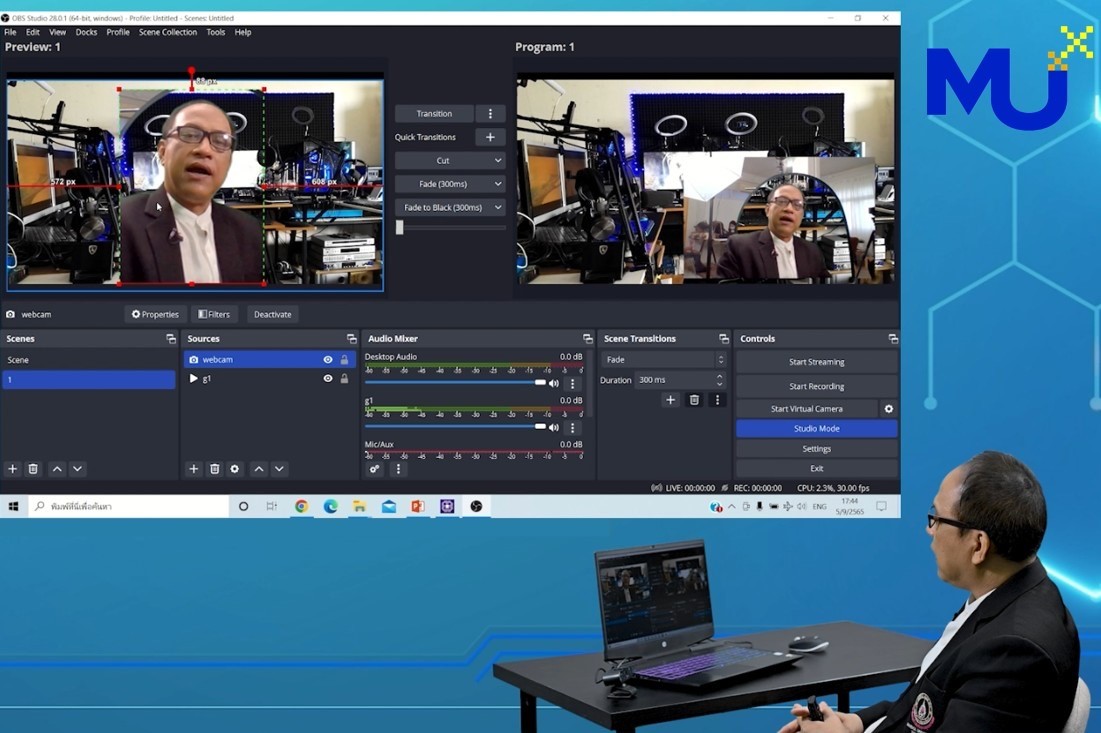Move the scene down in the Scenes list

[77, 468]
